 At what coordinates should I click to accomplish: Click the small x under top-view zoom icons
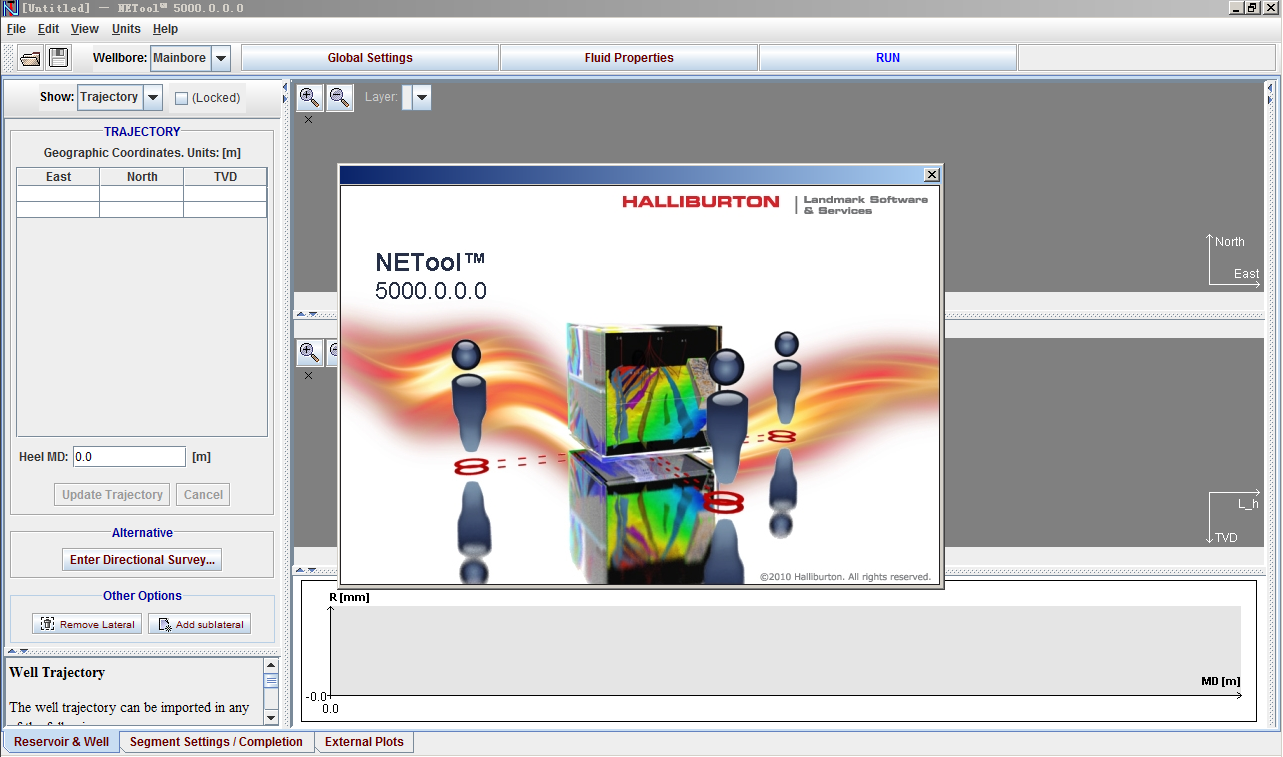point(308,120)
